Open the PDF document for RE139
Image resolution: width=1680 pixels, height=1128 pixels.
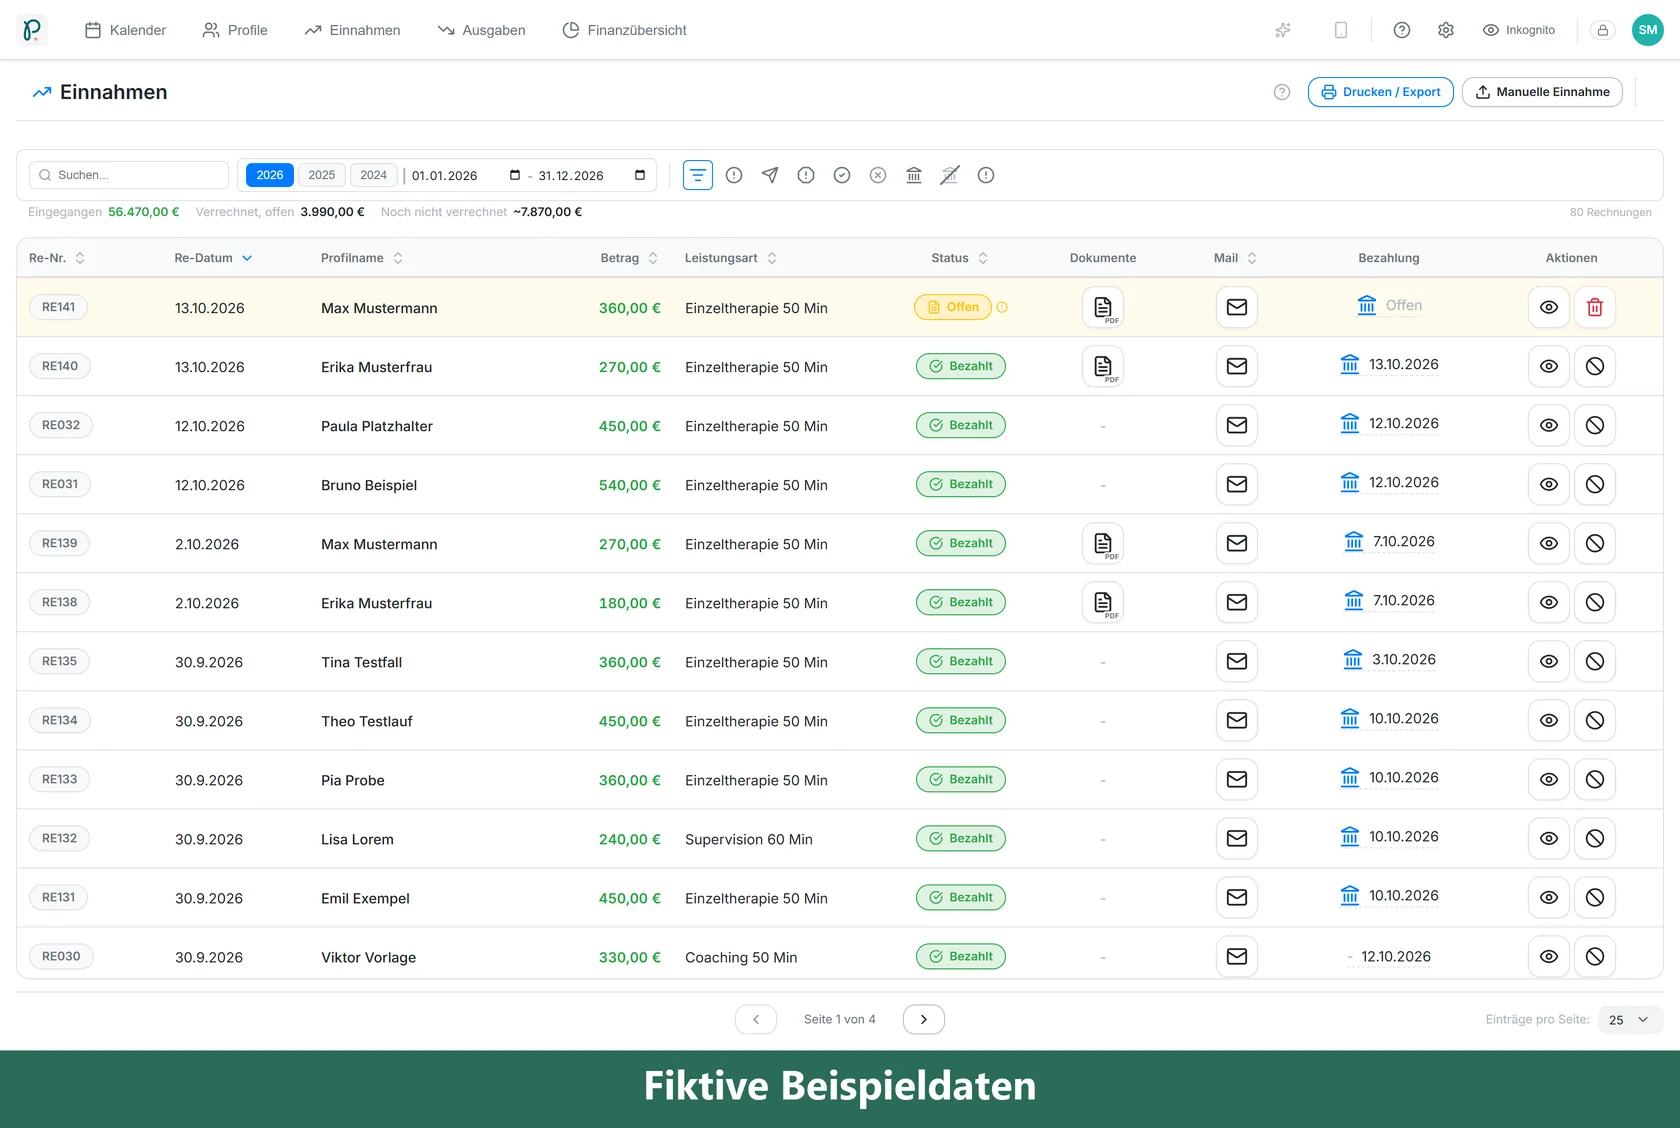(x=1103, y=543)
